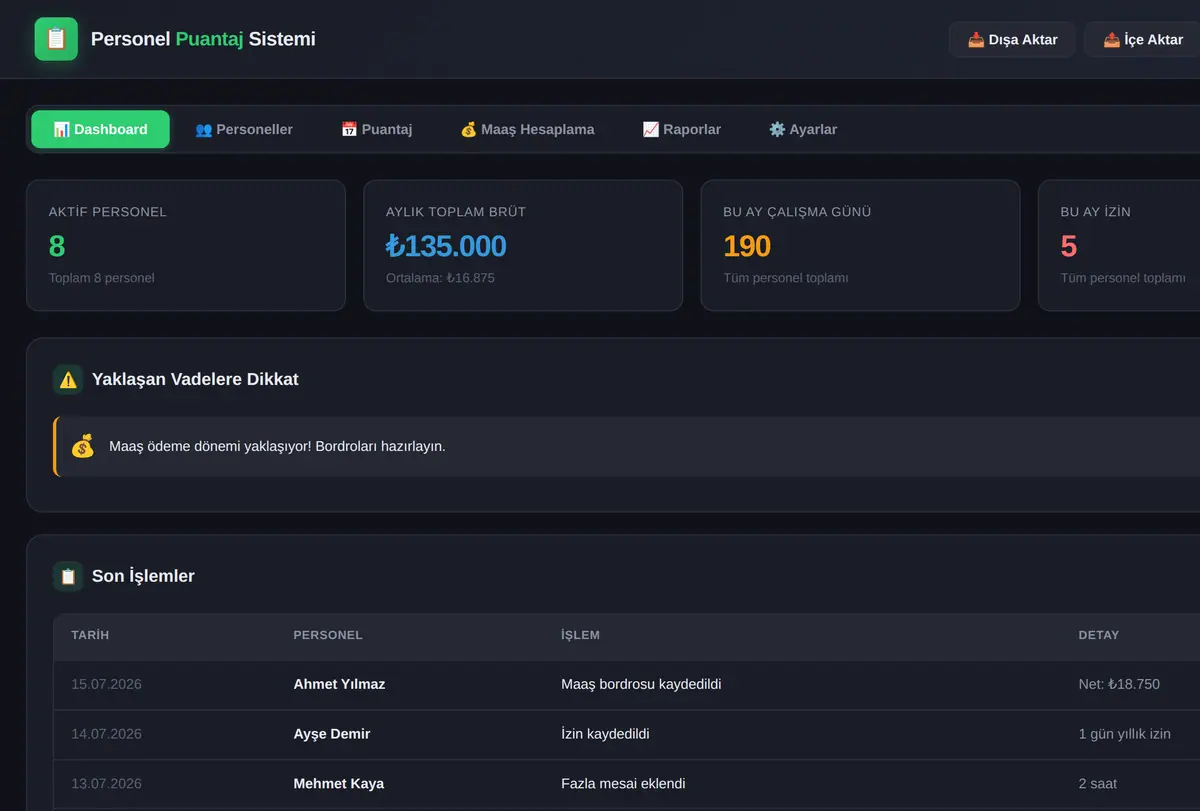Click the Personel Puantaj Sistemi title
Screen dimensions: 1200x811
tap(203, 39)
